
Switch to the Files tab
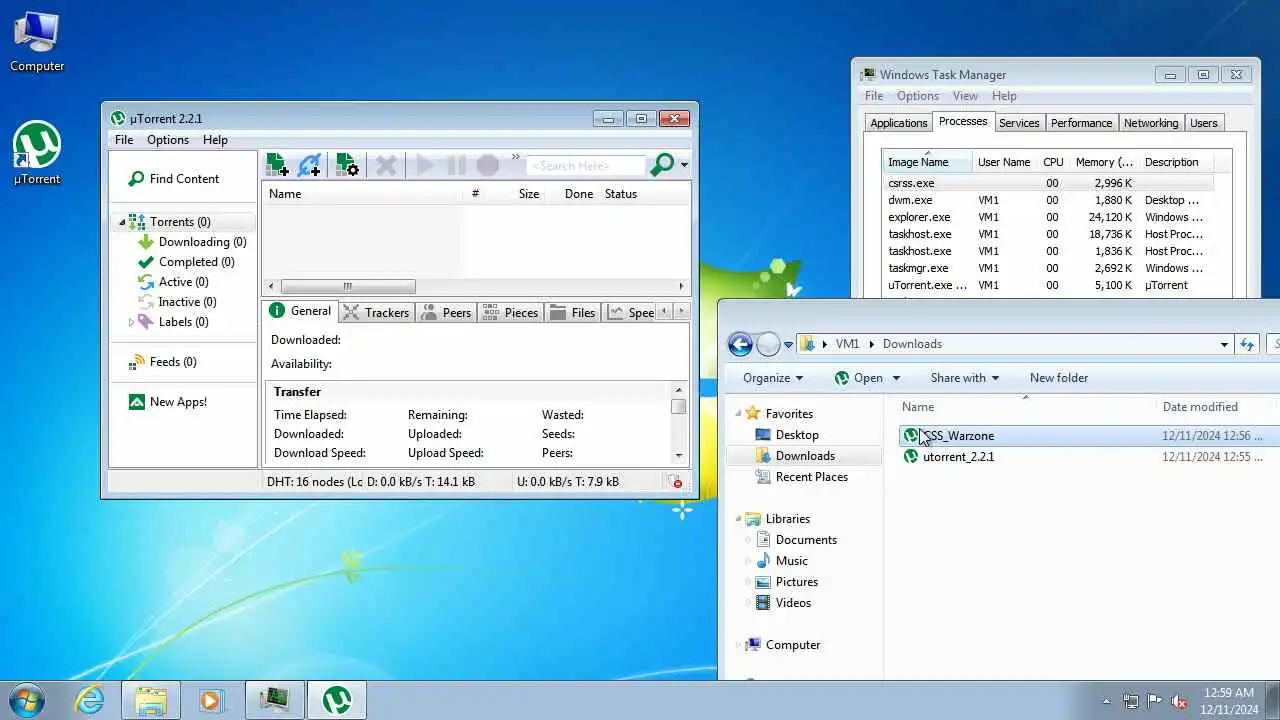tap(573, 313)
